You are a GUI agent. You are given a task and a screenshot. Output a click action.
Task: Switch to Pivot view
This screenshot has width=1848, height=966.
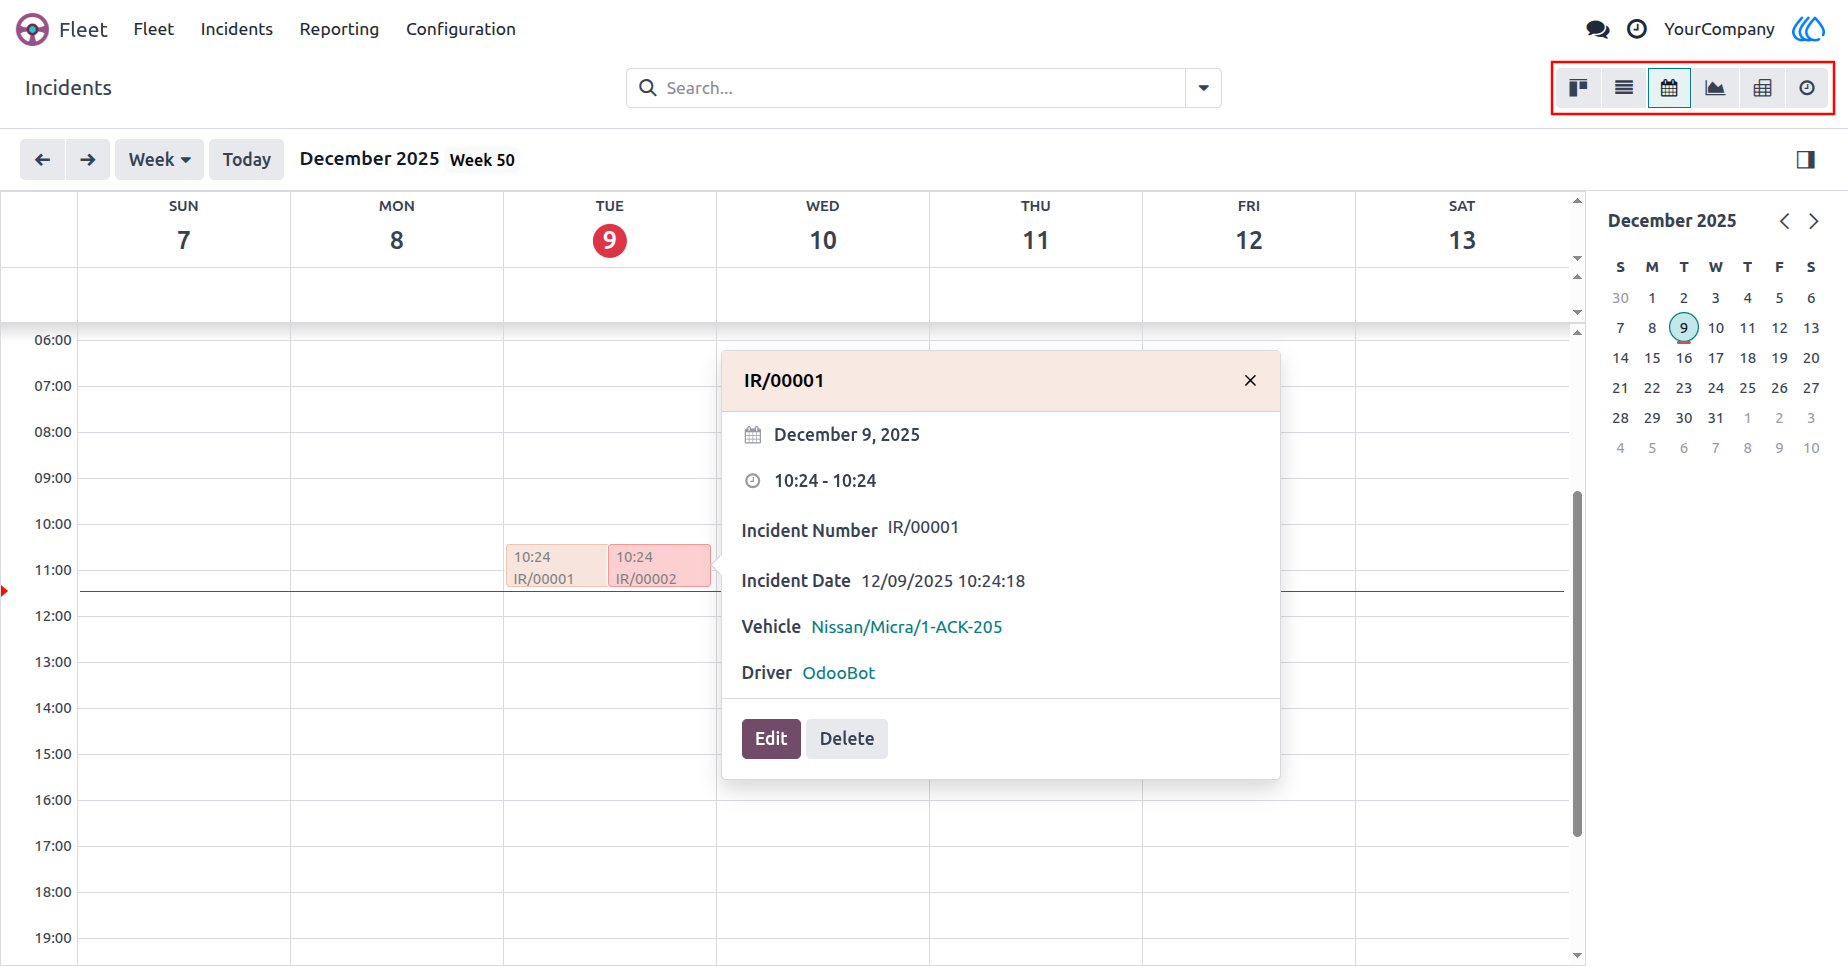click(1762, 88)
